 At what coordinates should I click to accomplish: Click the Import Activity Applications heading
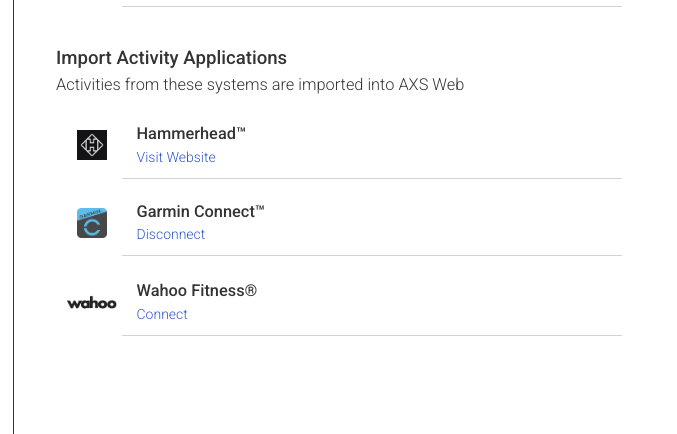point(171,58)
